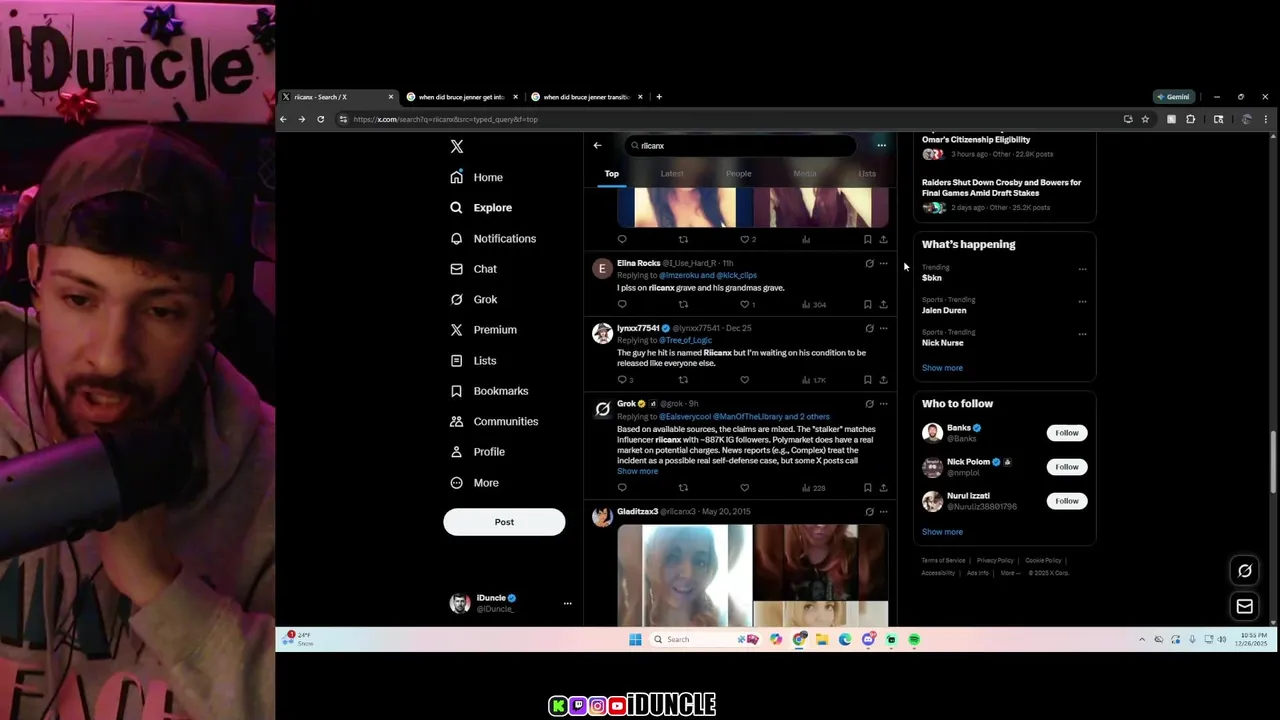Open account menu dots next to iDuncle

coord(567,603)
